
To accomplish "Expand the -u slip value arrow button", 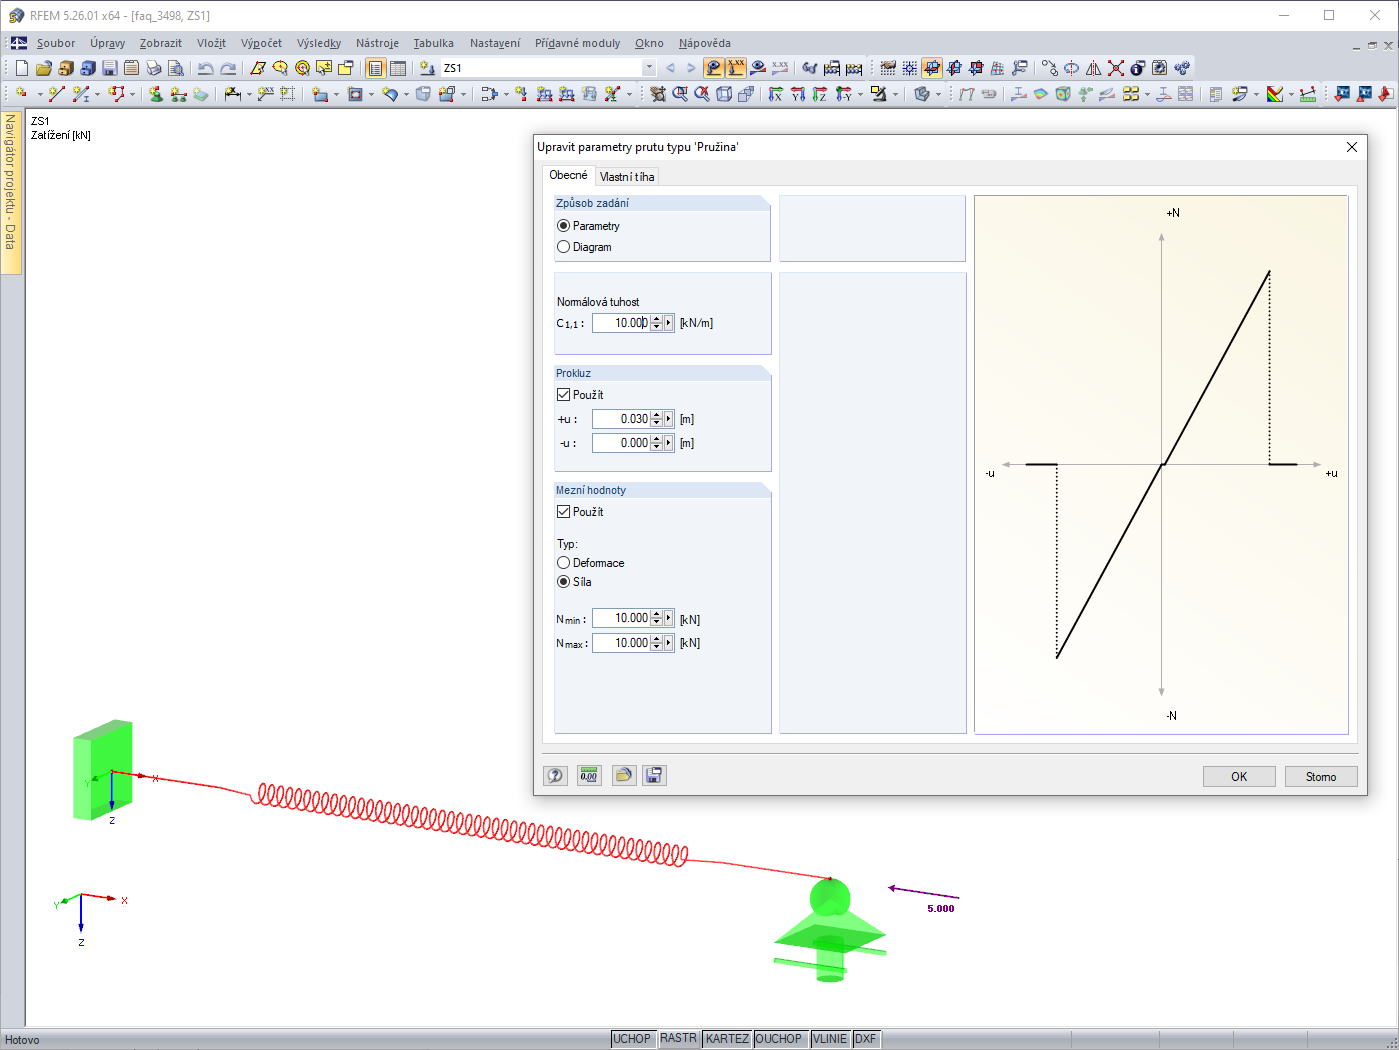I will [669, 443].
